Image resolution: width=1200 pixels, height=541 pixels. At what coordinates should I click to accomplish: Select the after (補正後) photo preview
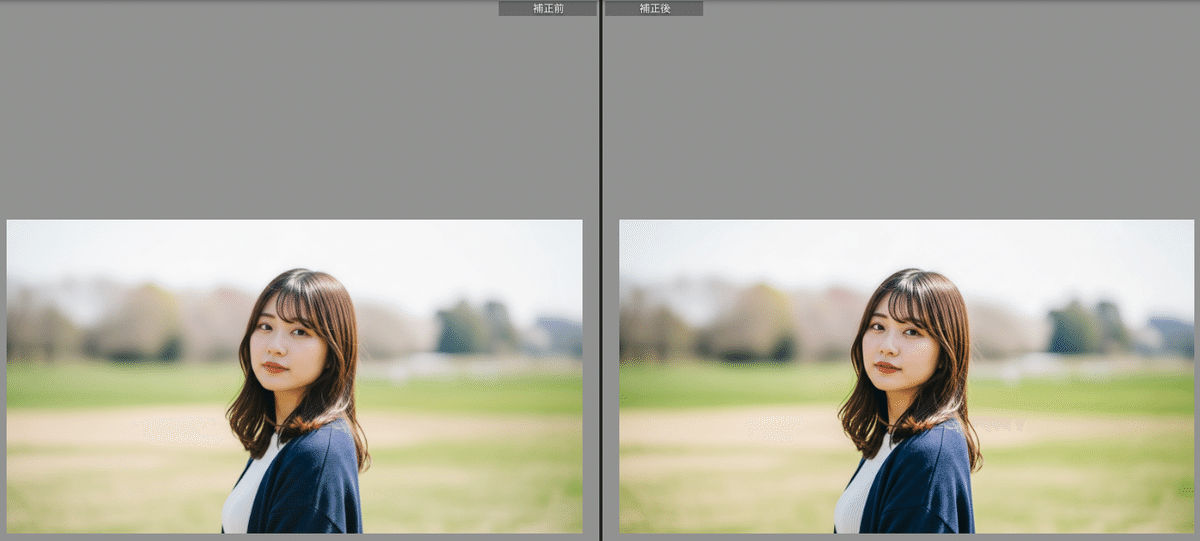(x=906, y=376)
